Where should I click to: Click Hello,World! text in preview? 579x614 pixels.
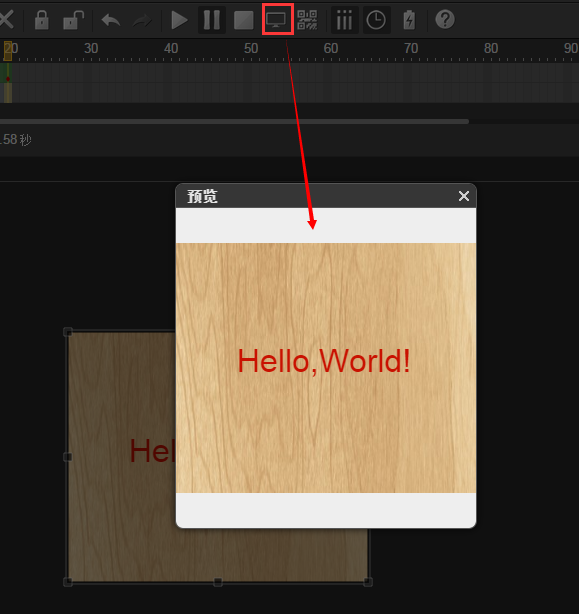(x=324, y=361)
